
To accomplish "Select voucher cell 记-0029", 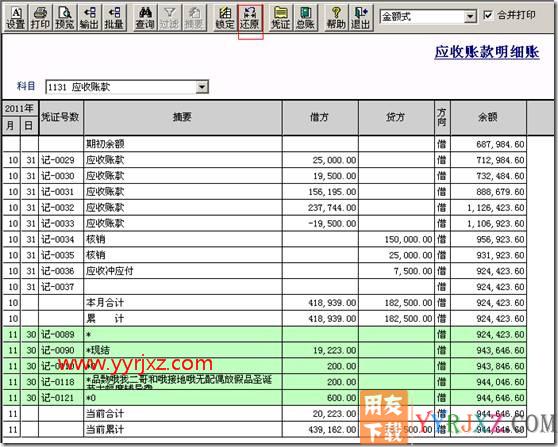I will (x=61, y=160).
